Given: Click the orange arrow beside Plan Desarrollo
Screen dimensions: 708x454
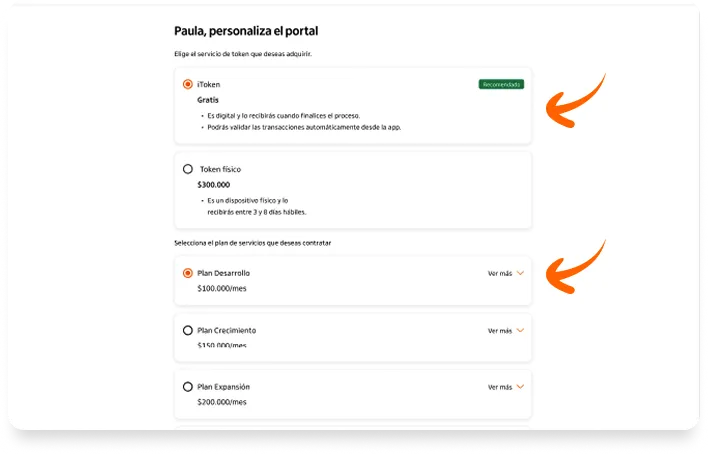Looking at the screenshot, I should 575,267.
